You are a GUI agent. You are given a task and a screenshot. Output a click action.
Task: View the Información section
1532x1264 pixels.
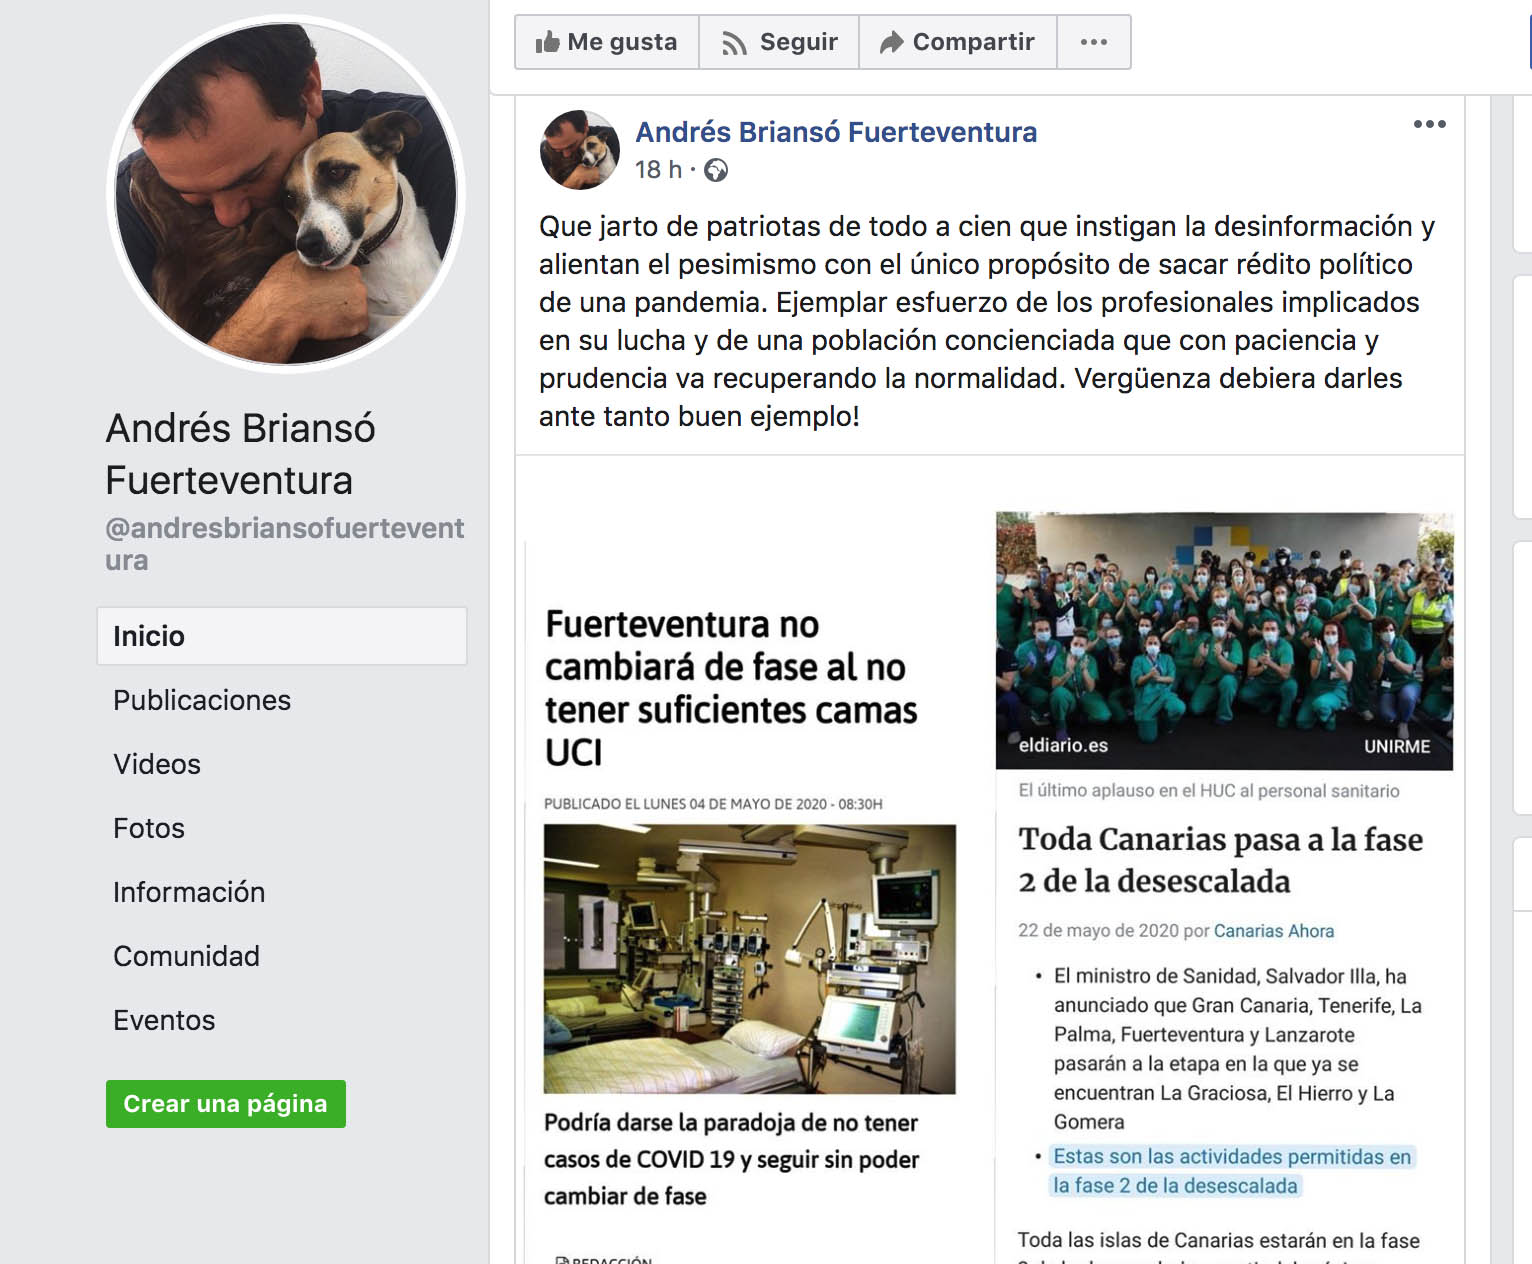tap(189, 892)
